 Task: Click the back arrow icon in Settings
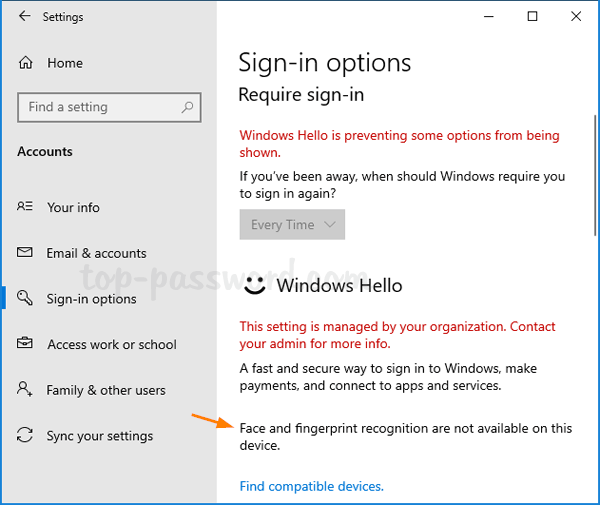point(24,16)
